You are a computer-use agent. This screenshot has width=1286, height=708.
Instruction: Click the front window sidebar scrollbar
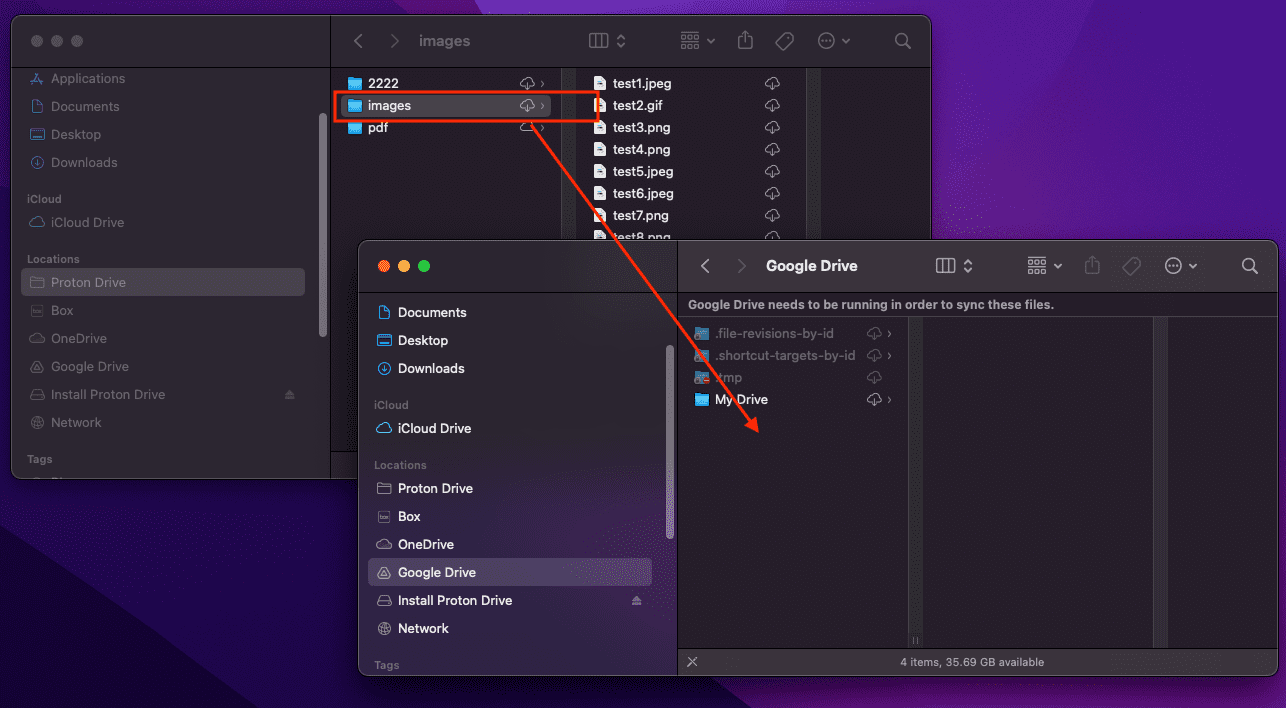[670, 442]
